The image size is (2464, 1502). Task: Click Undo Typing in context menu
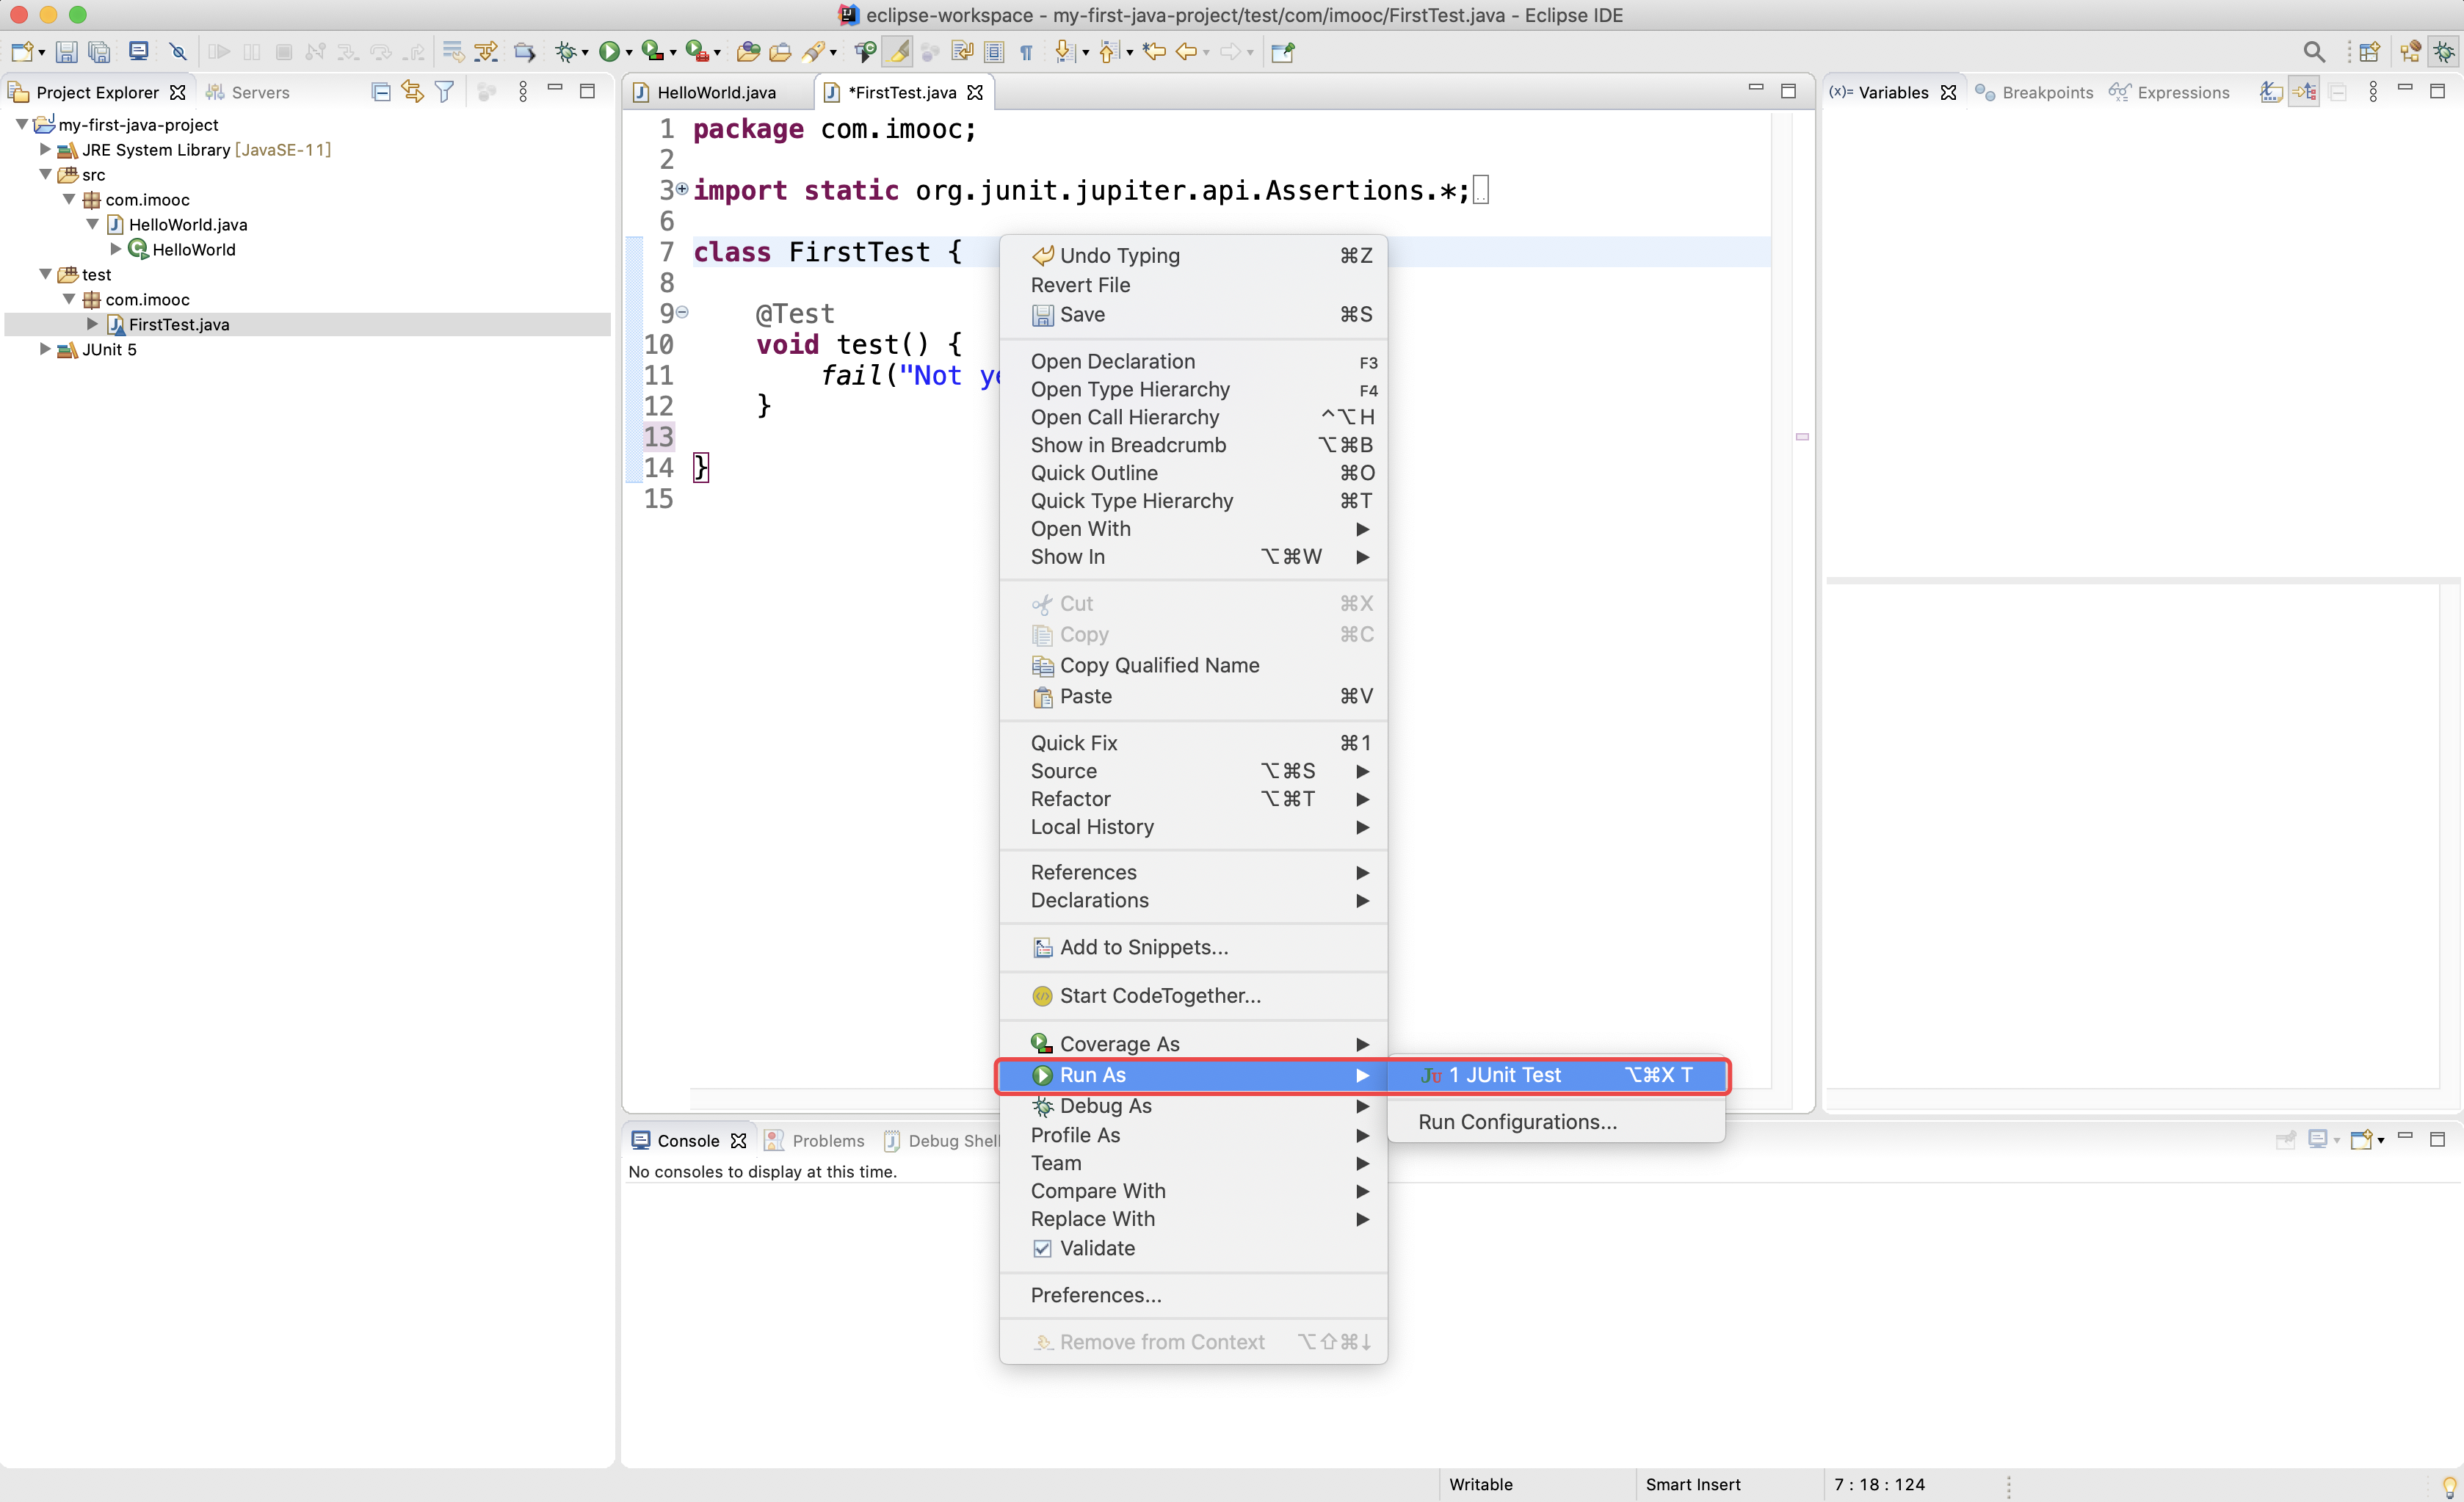pos(1193,255)
